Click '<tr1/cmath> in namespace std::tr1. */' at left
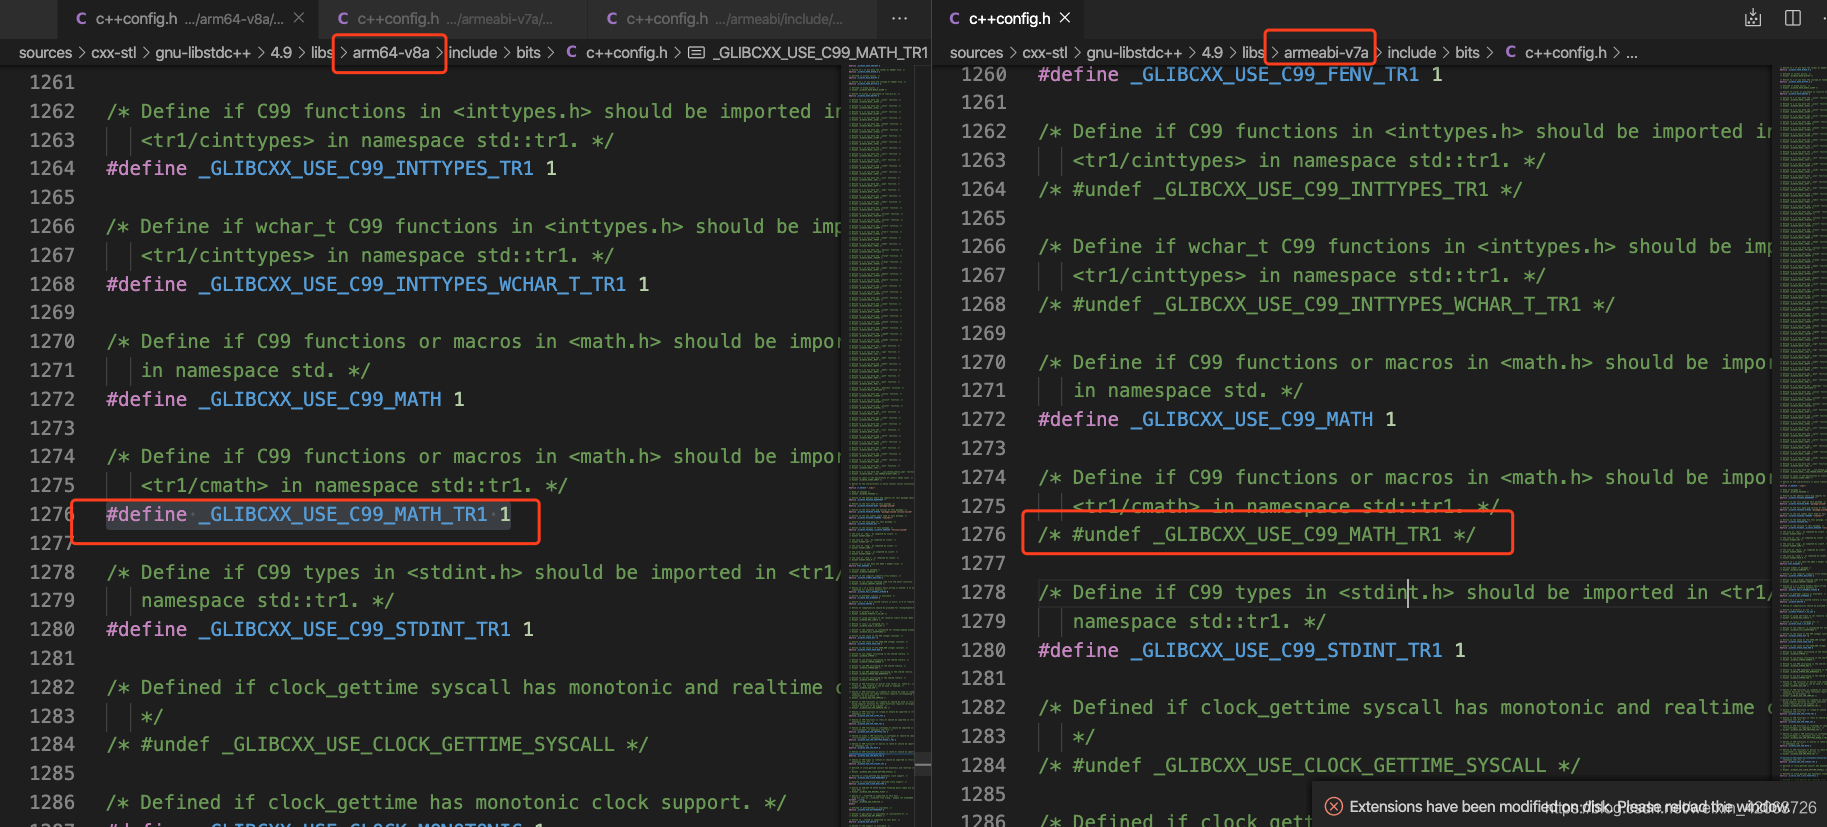The height and width of the screenshot is (827, 1827). pos(354,485)
